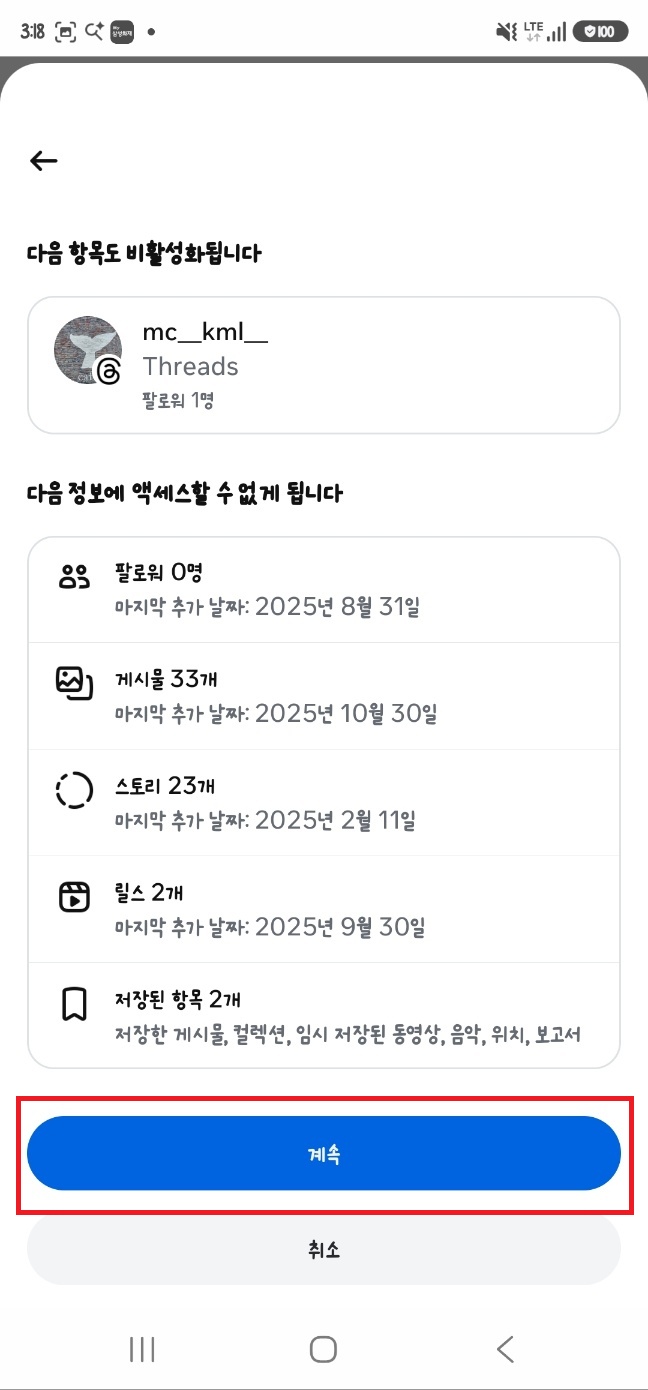The width and height of the screenshot is (648, 1390).
Task: Select the 스토리 23개 row
Action: tap(324, 803)
